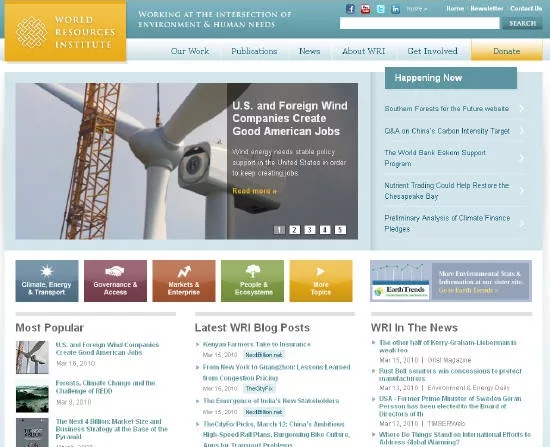The width and height of the screenshot is (550, 447).
Task: Open the LinkedIn icon in header
Action: (x=395, y=9)
